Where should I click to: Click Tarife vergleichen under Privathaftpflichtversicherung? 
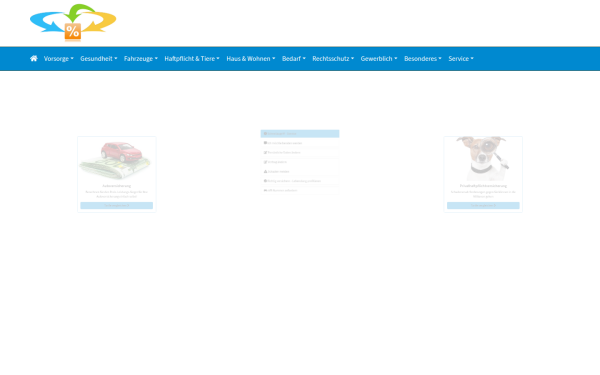tap(483, 205)
